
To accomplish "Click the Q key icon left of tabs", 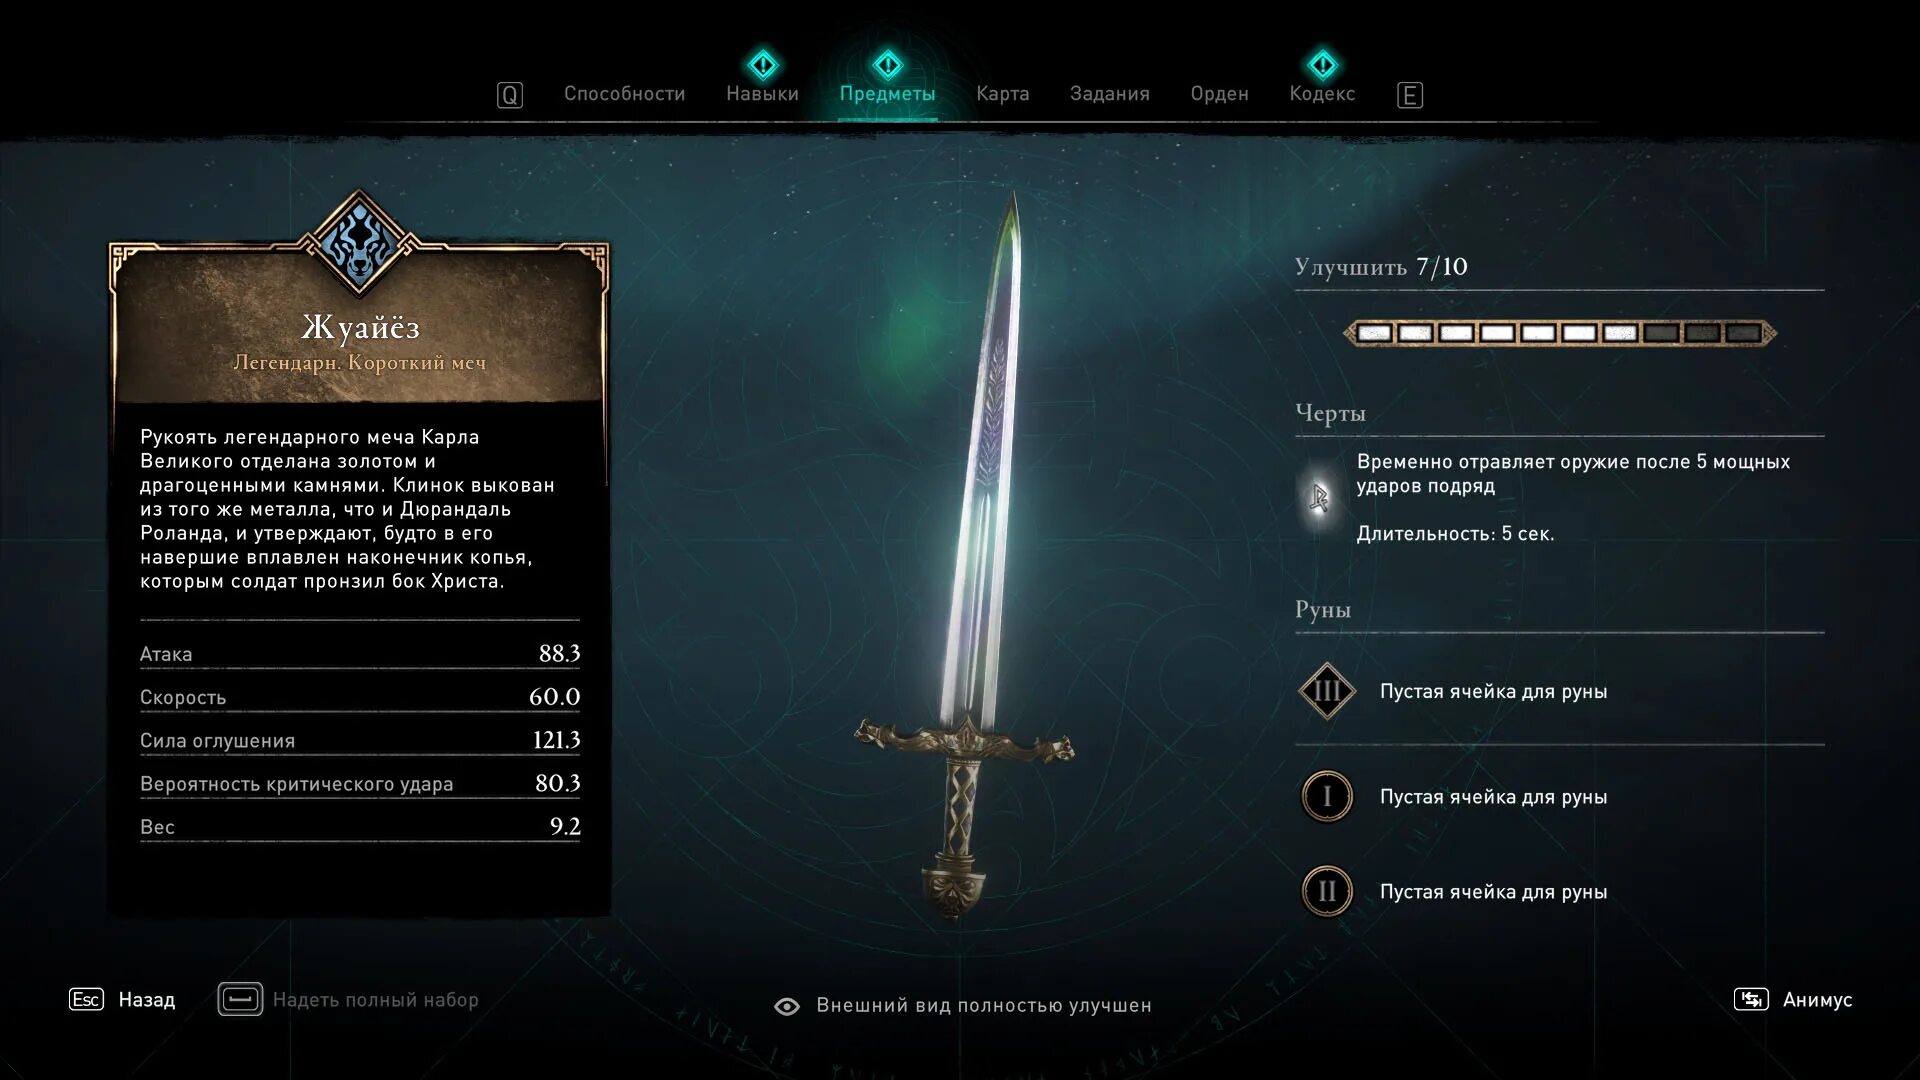I will [x=510, y=95].
